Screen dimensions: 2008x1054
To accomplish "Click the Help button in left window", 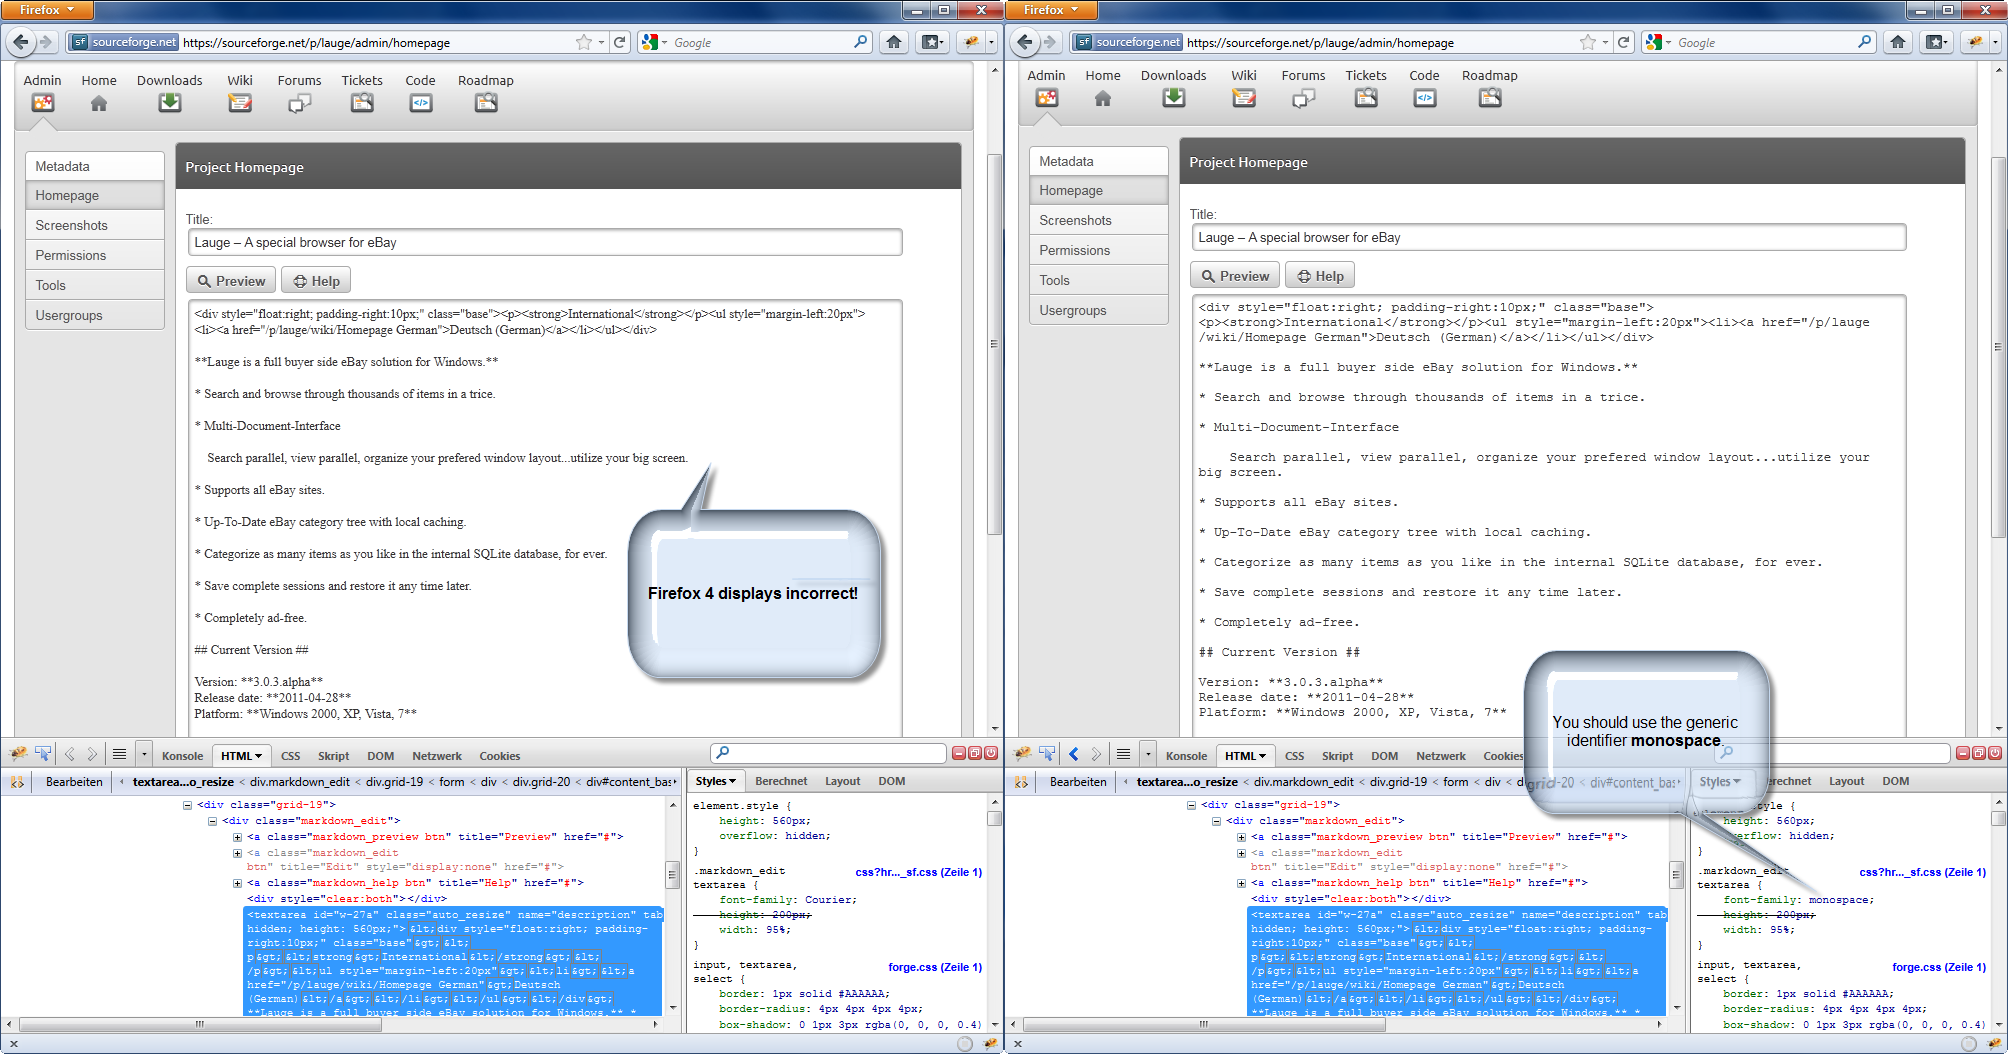I will tap(317, 281).
